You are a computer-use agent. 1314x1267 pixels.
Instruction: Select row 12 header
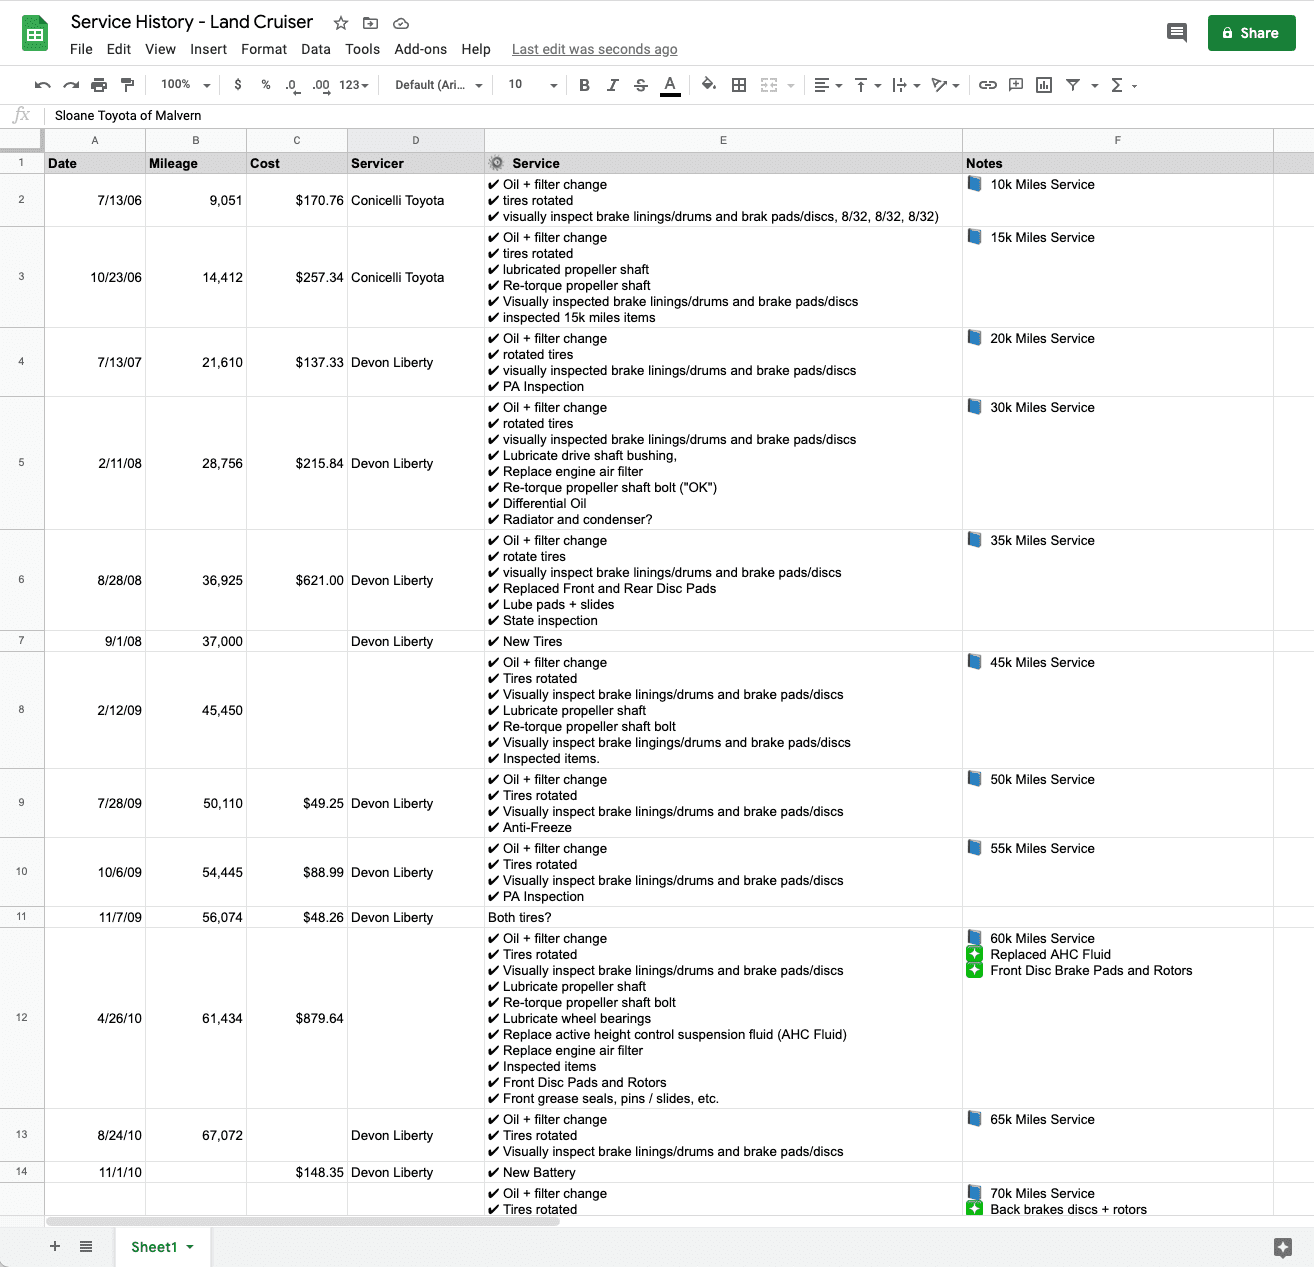pos(21,1018)
